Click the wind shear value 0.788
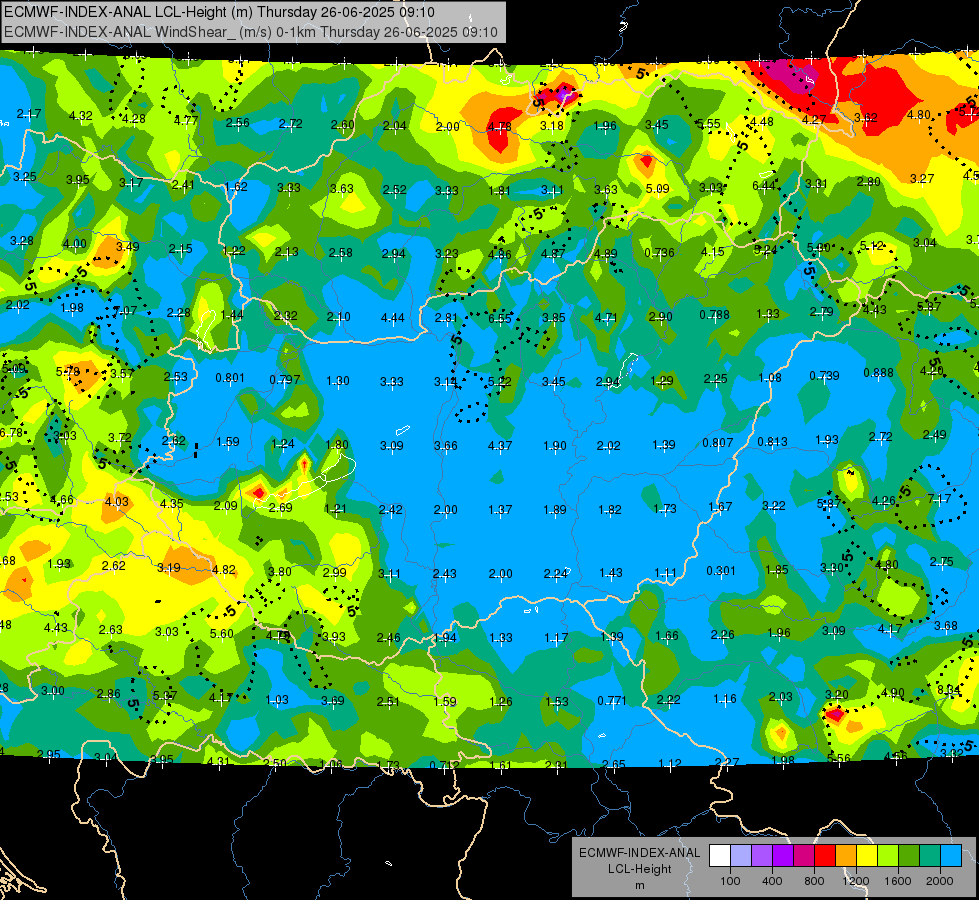This screenshot has height=900, width=979. coord(714,314)
